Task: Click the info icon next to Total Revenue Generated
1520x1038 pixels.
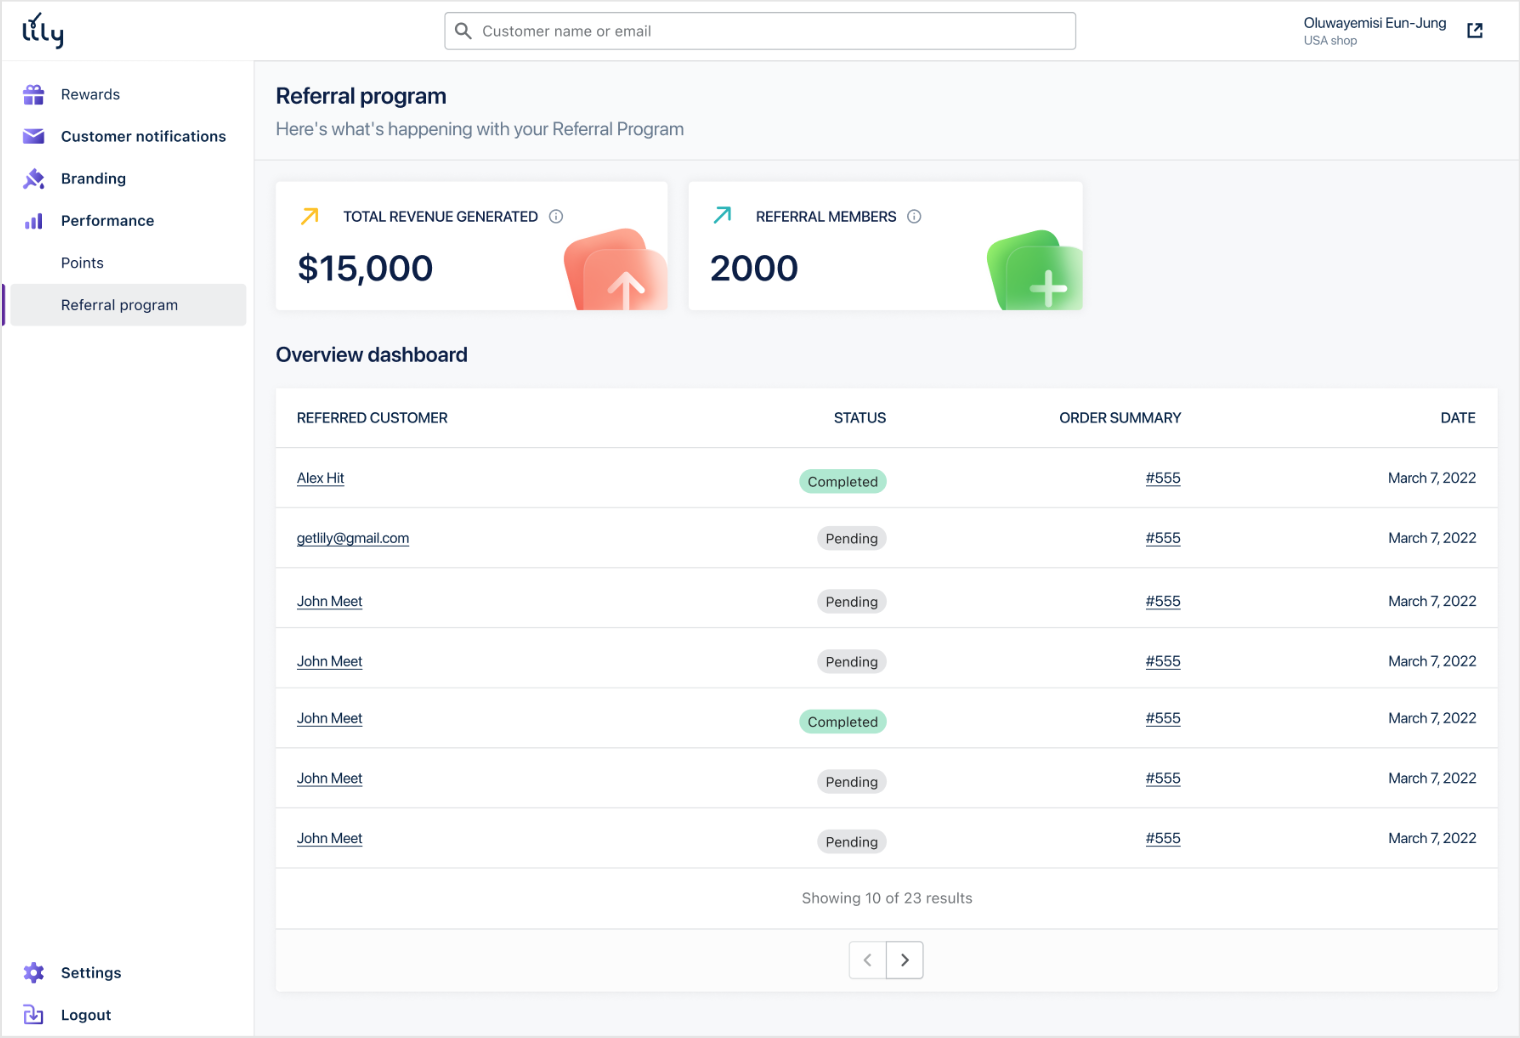Action: click(x=557, y=216)
